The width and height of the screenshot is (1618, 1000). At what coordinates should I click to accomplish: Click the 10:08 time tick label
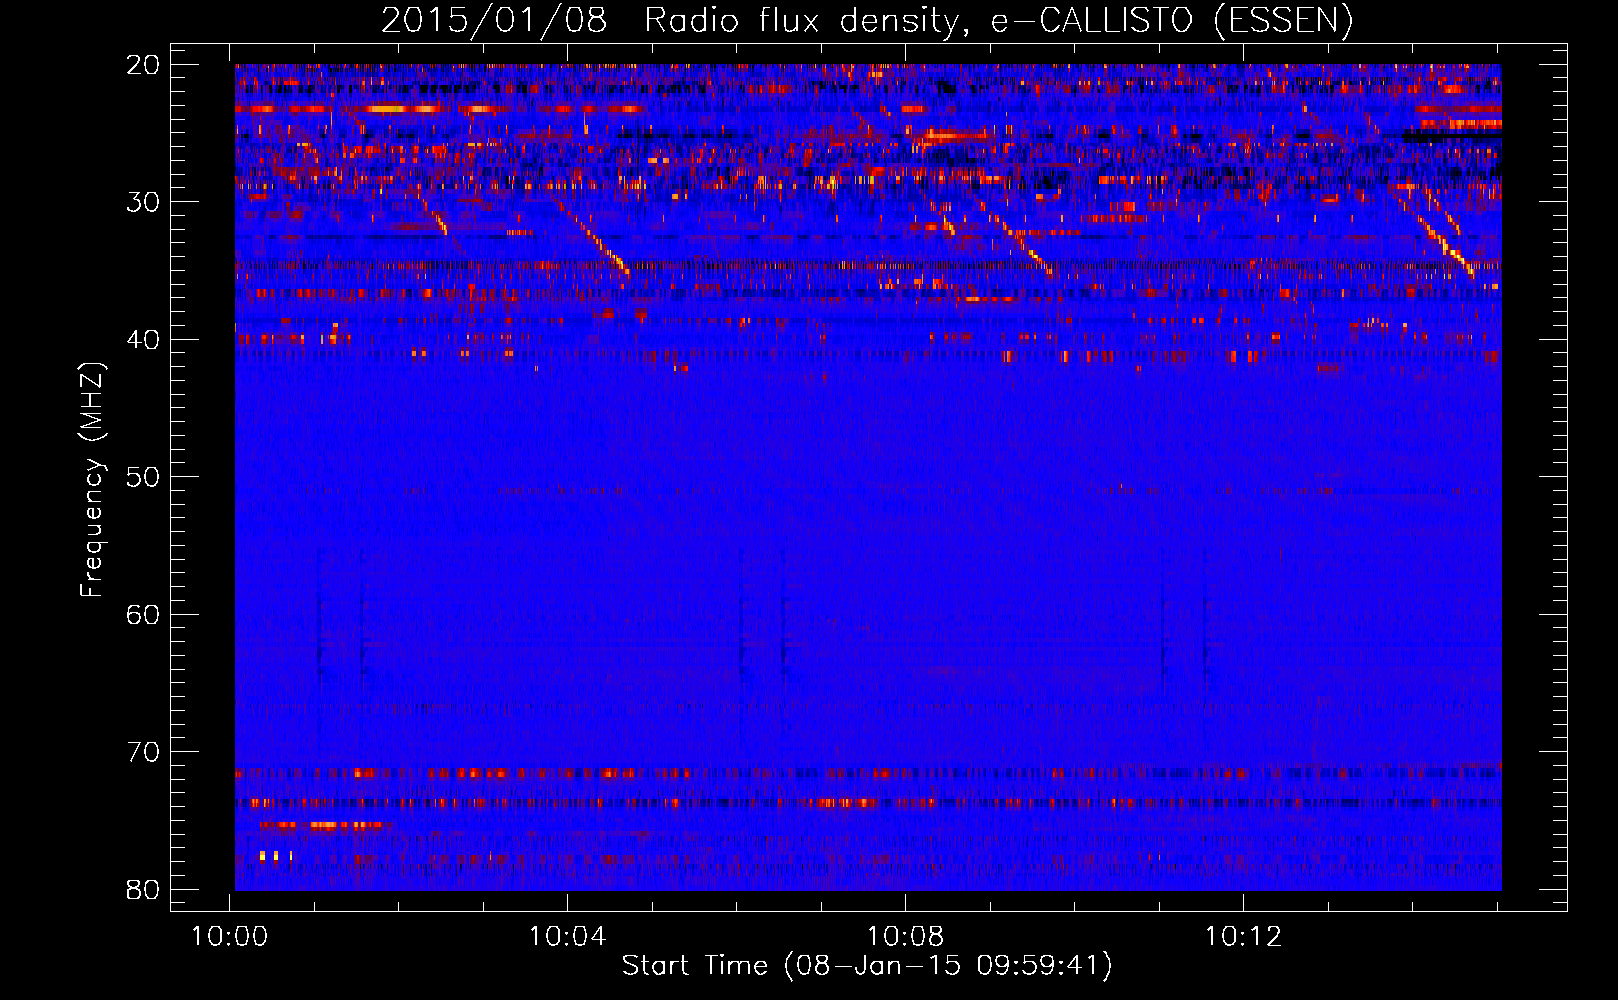tap(906, 937)
